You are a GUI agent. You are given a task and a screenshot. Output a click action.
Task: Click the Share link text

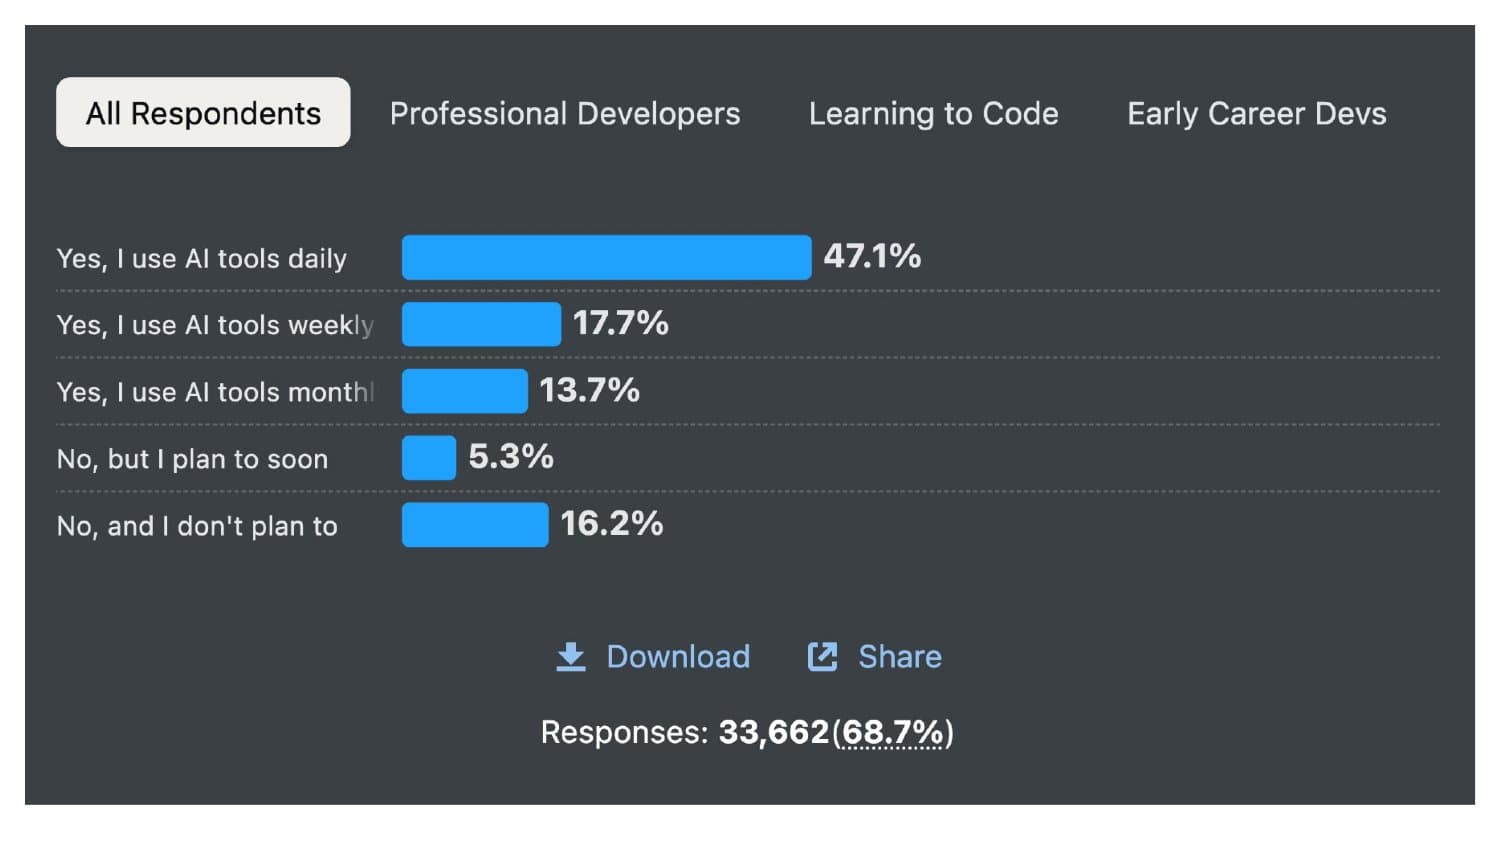point(900,657)
